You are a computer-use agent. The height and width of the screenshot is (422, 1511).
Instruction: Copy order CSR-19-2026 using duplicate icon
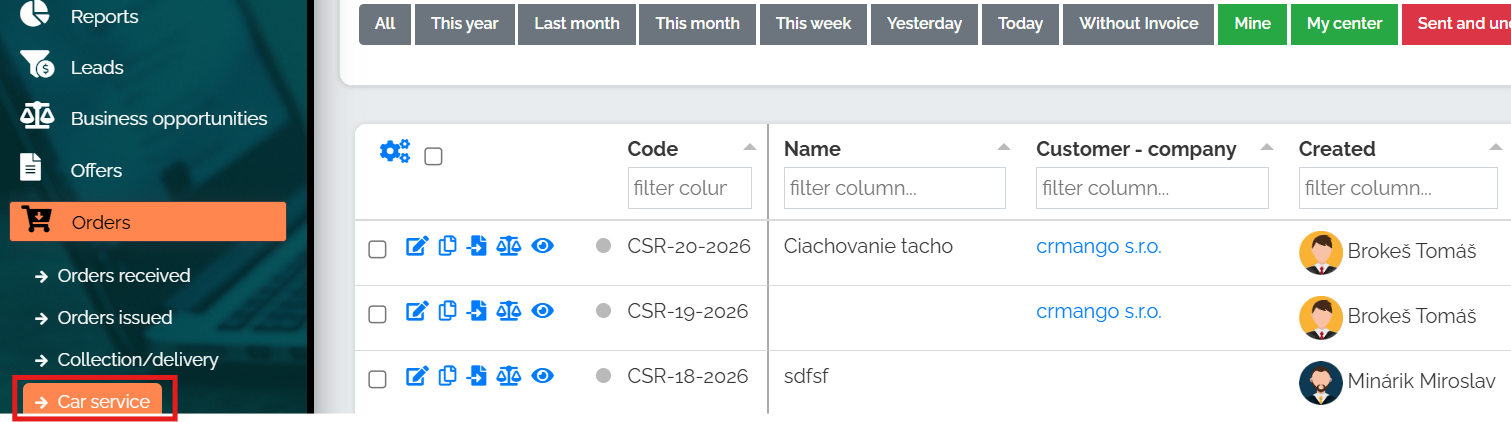click(448, 311)
